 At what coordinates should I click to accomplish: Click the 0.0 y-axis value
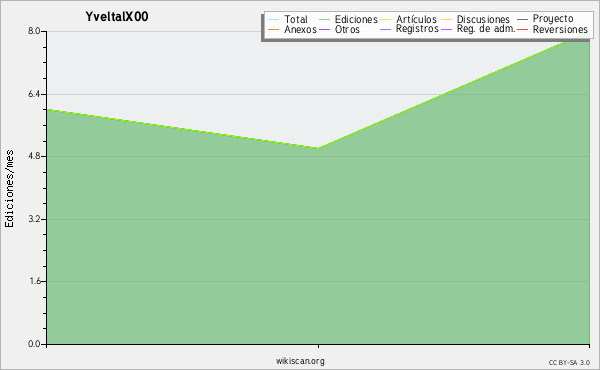[34, 344]
